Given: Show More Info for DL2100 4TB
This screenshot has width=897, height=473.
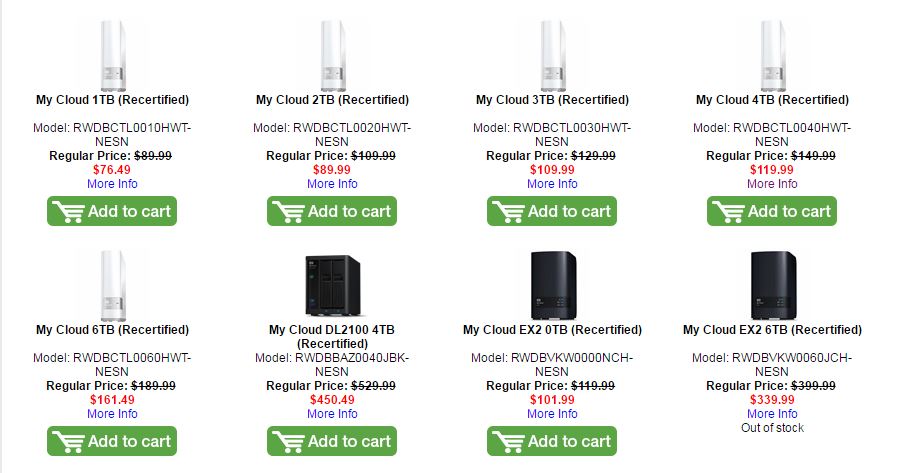Looking at the screenshot, I should click(332, 414).
